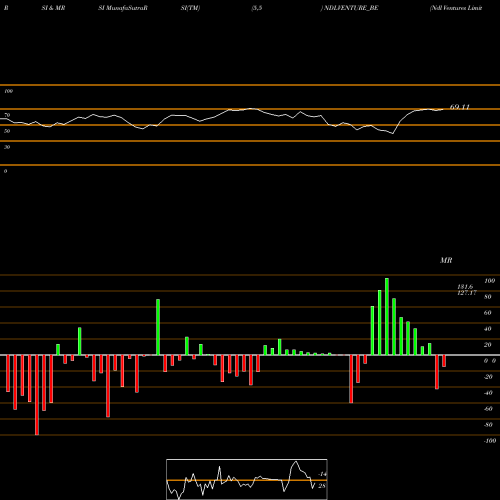500x500 pixels.
Task: Click the -40 label on MR axis
Action: (488, 393)
